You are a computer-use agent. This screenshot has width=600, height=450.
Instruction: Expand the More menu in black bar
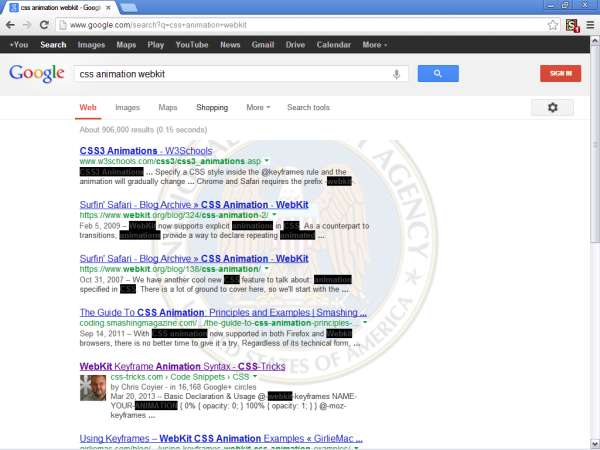375,45
